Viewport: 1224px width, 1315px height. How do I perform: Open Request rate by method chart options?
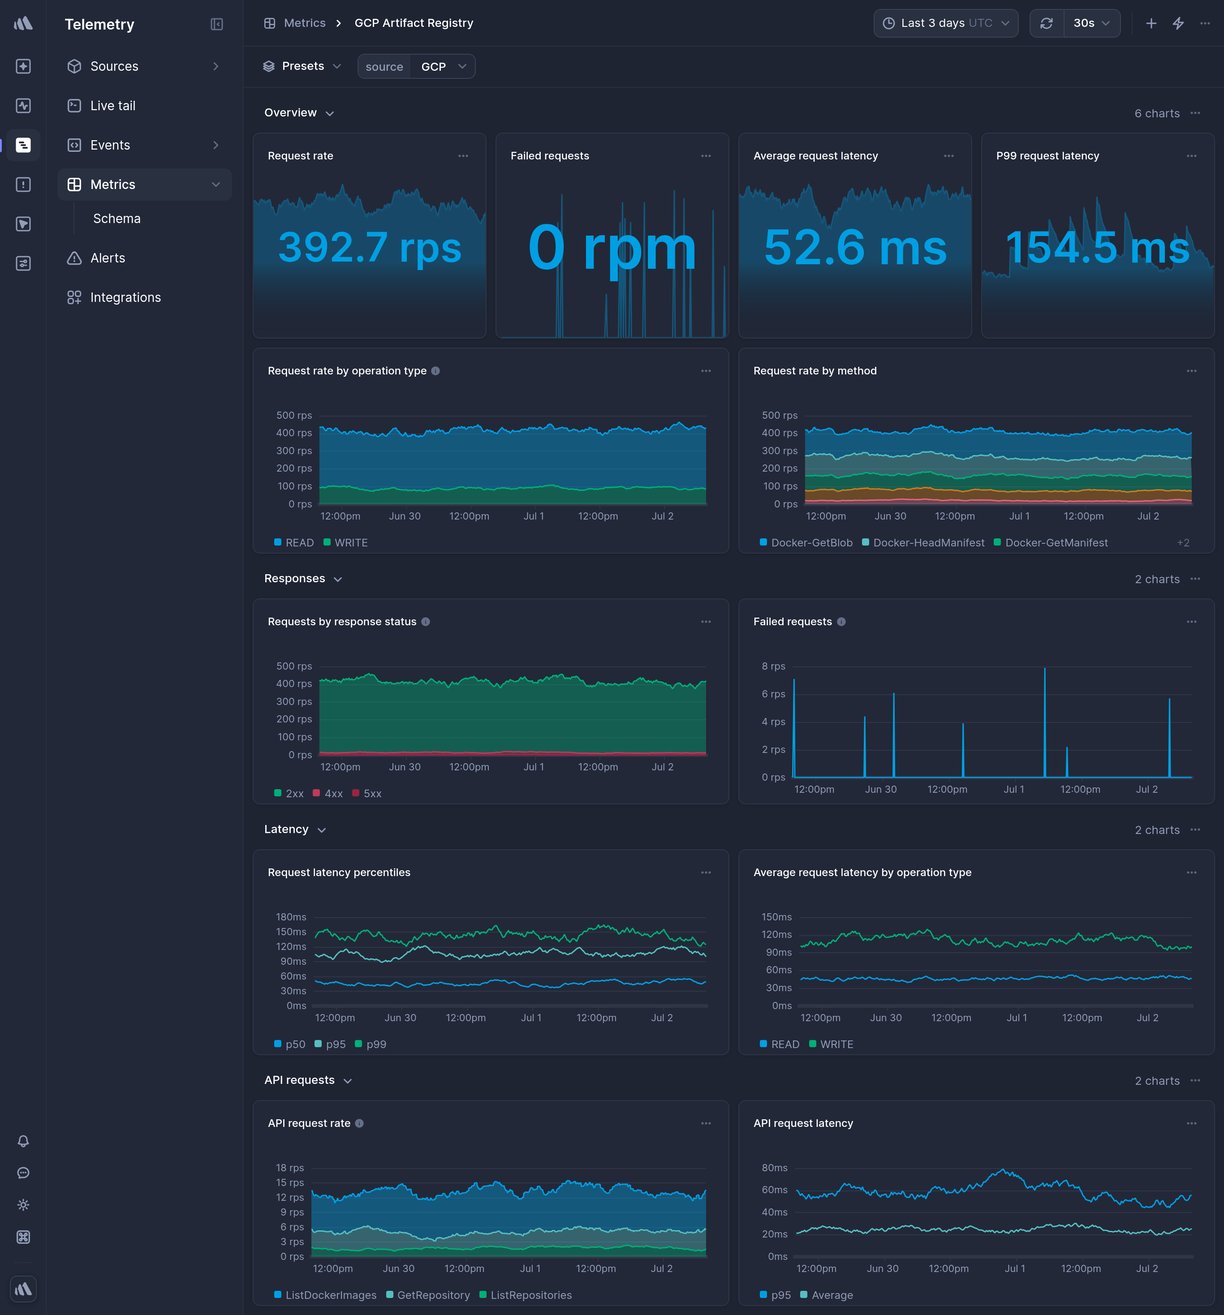pyautogui.click(x=1192, y=371)
